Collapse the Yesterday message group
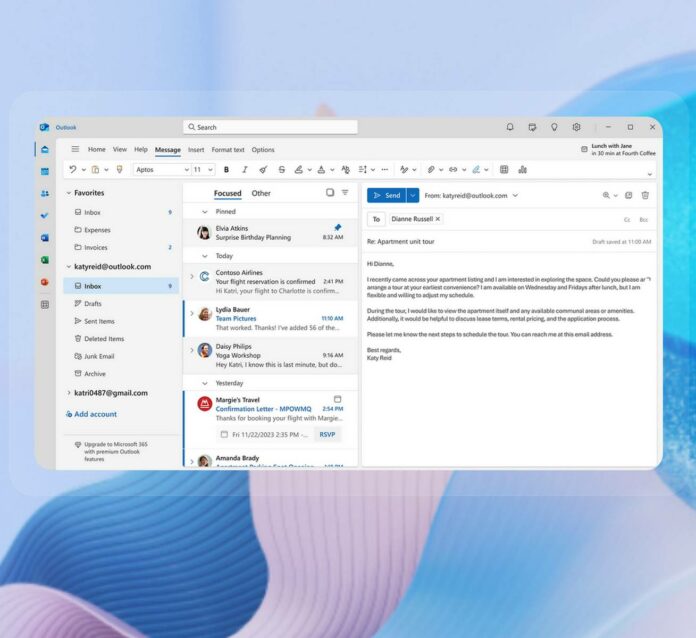Viewport: 696px width, 638px height. pyautogui.click(x=205, y=383)
